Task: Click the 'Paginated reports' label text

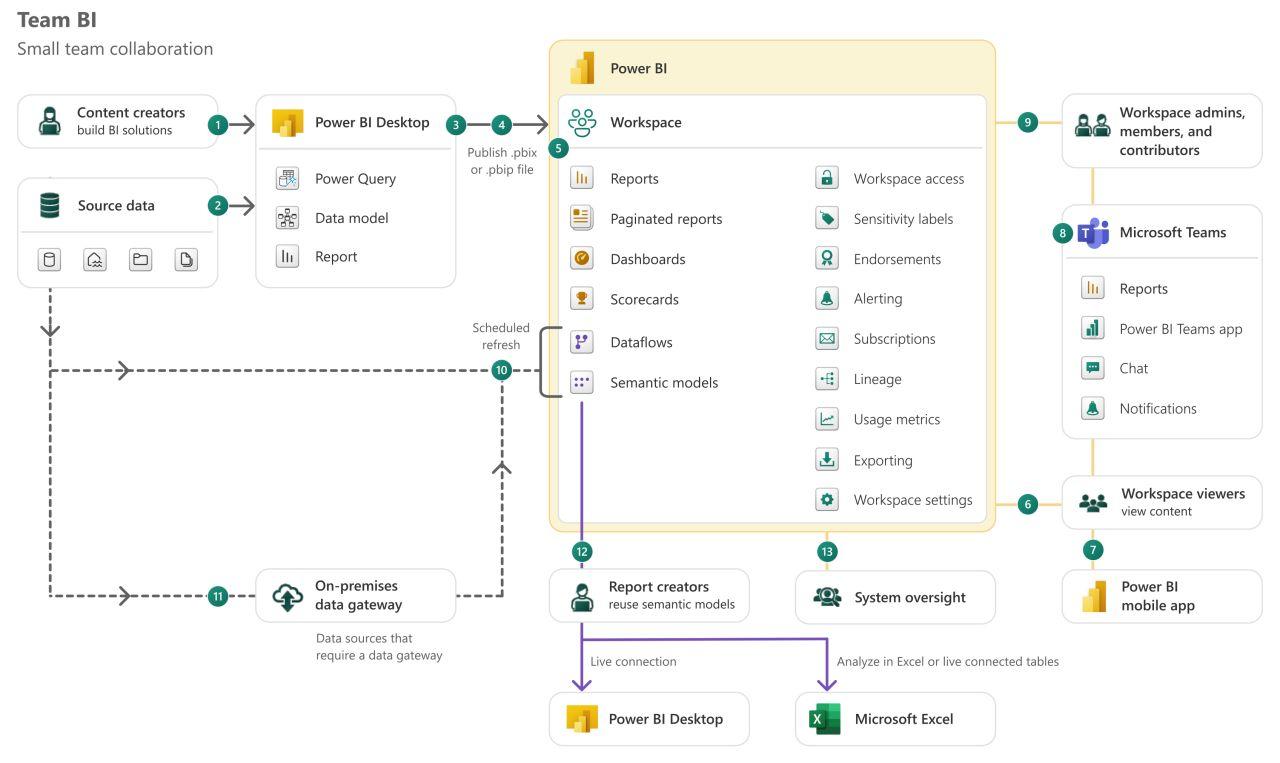Action: click(666, 218)
